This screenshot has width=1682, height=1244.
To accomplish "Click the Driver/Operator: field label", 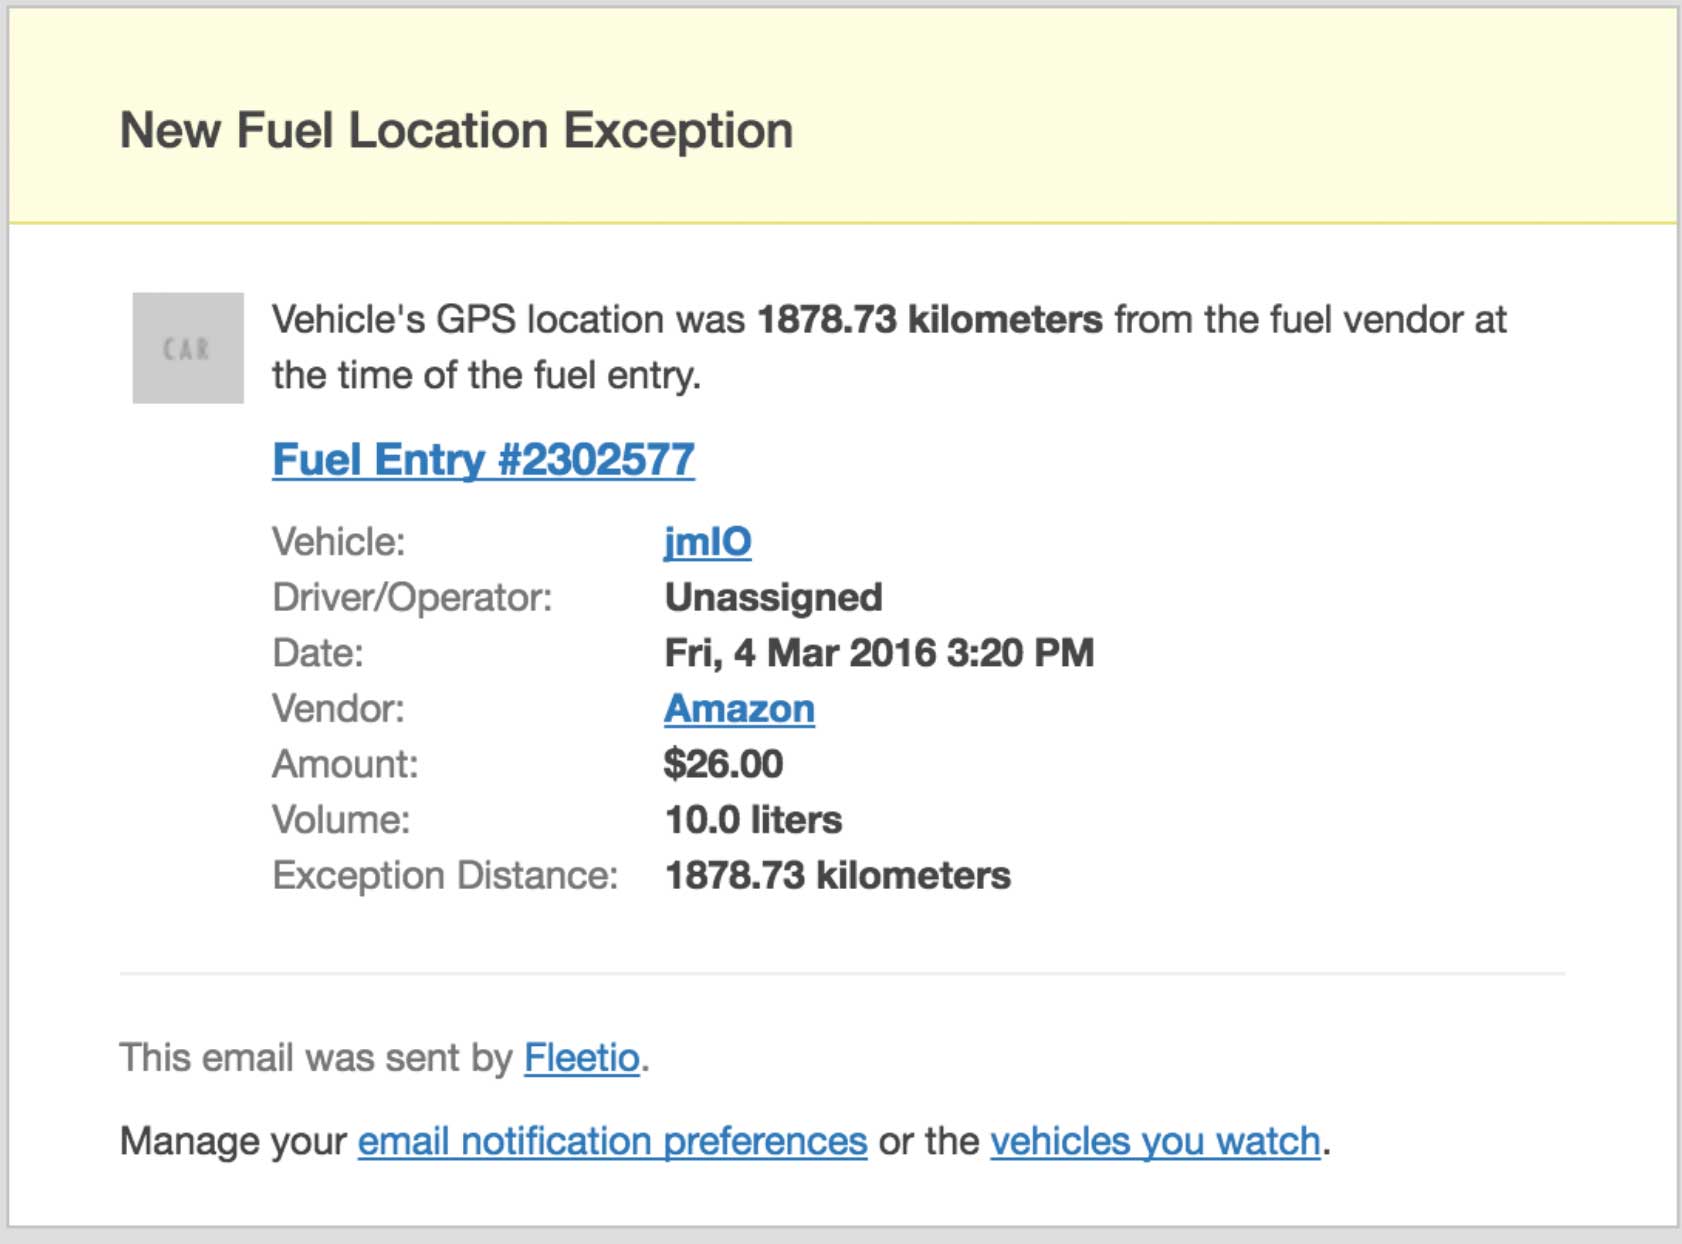I will tap(412, 598).
